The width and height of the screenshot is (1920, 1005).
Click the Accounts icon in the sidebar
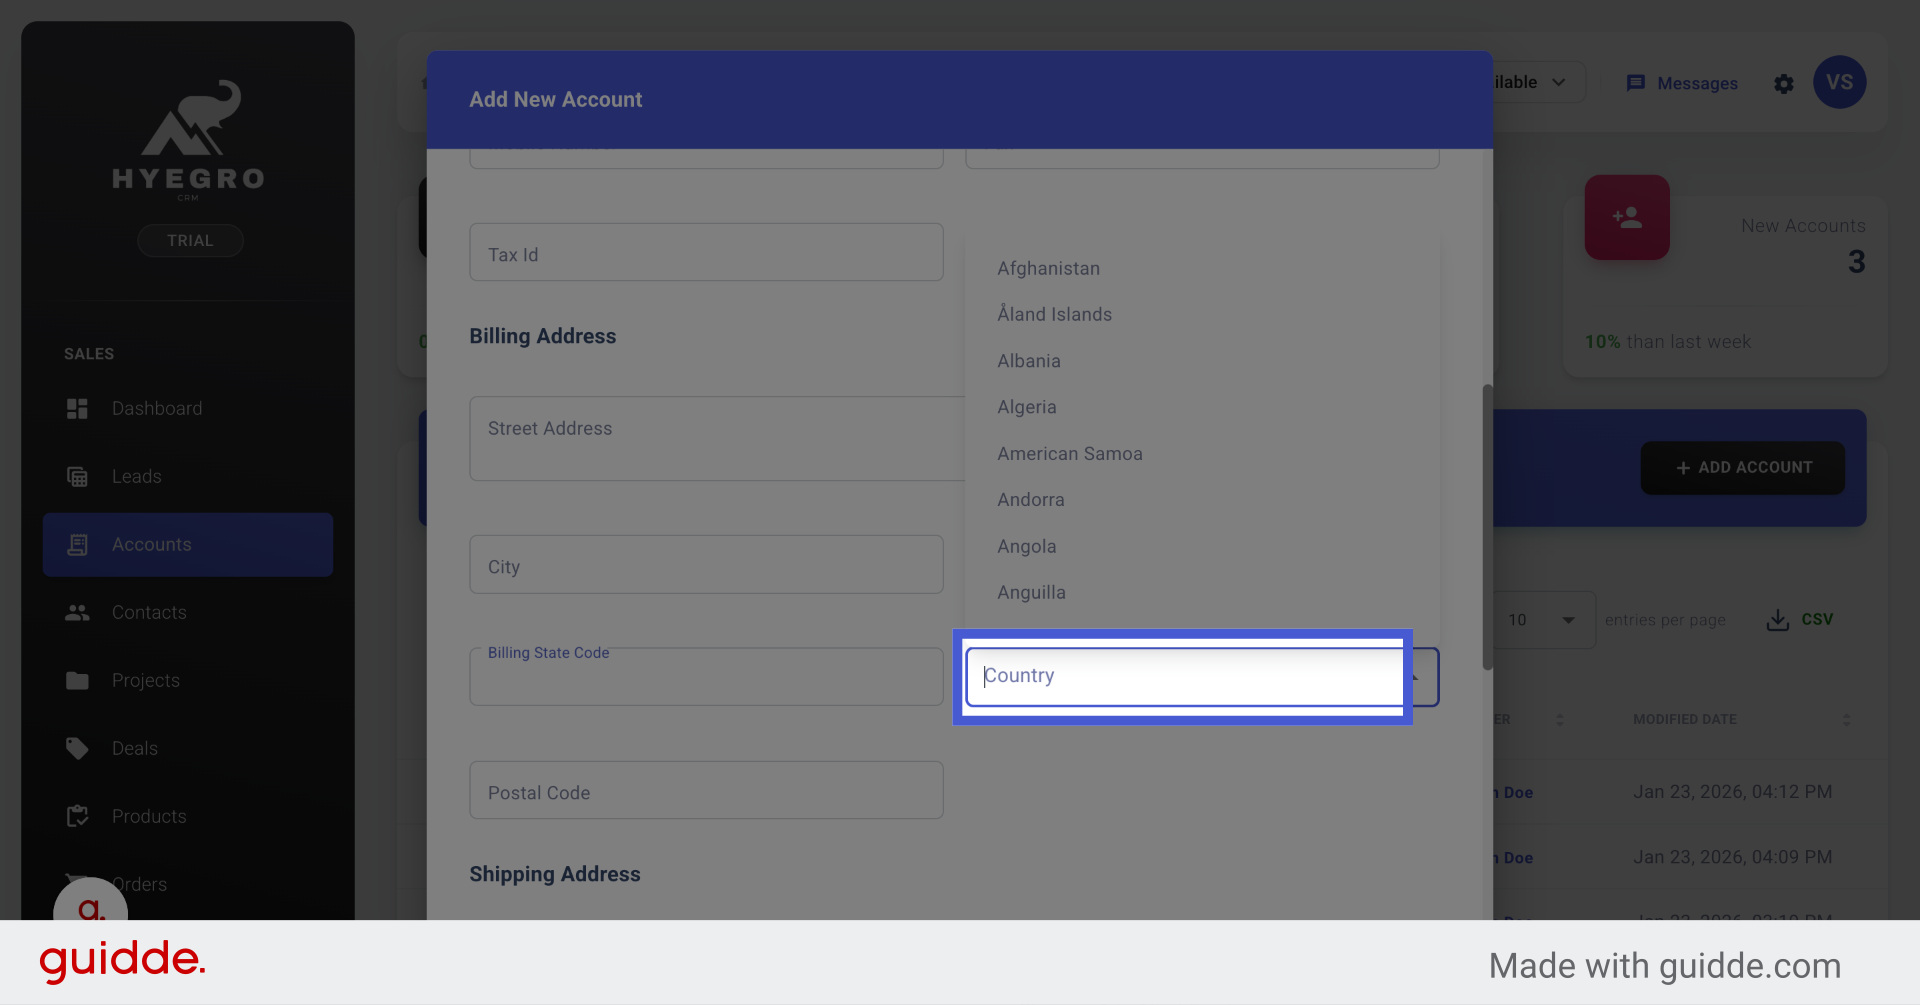pyautogui.click(x=77, y=544)
